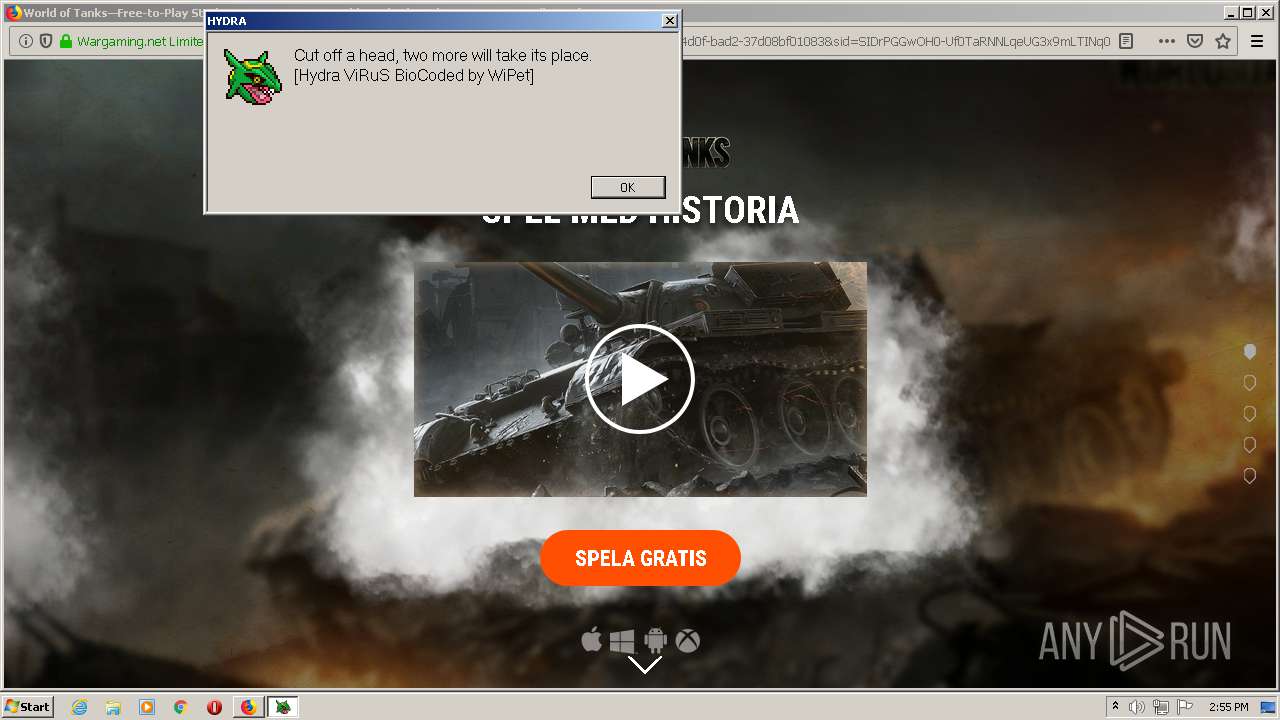Image resolution: width=1280 pixels, height=720 pixels.
Task: Open the volume speaker tray icon
Action: 1139,707
